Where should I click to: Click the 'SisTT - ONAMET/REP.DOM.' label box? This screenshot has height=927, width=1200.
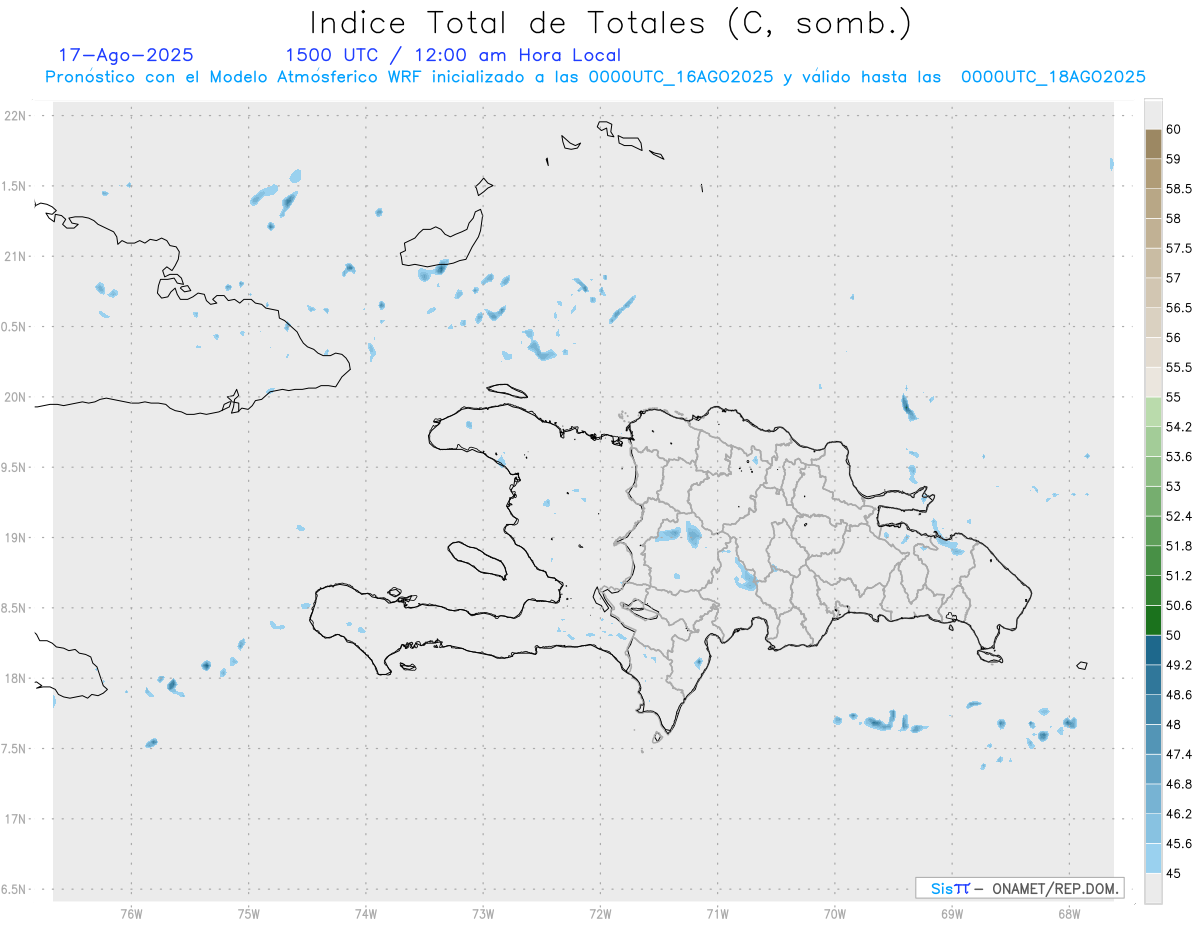pos(1019,888)
